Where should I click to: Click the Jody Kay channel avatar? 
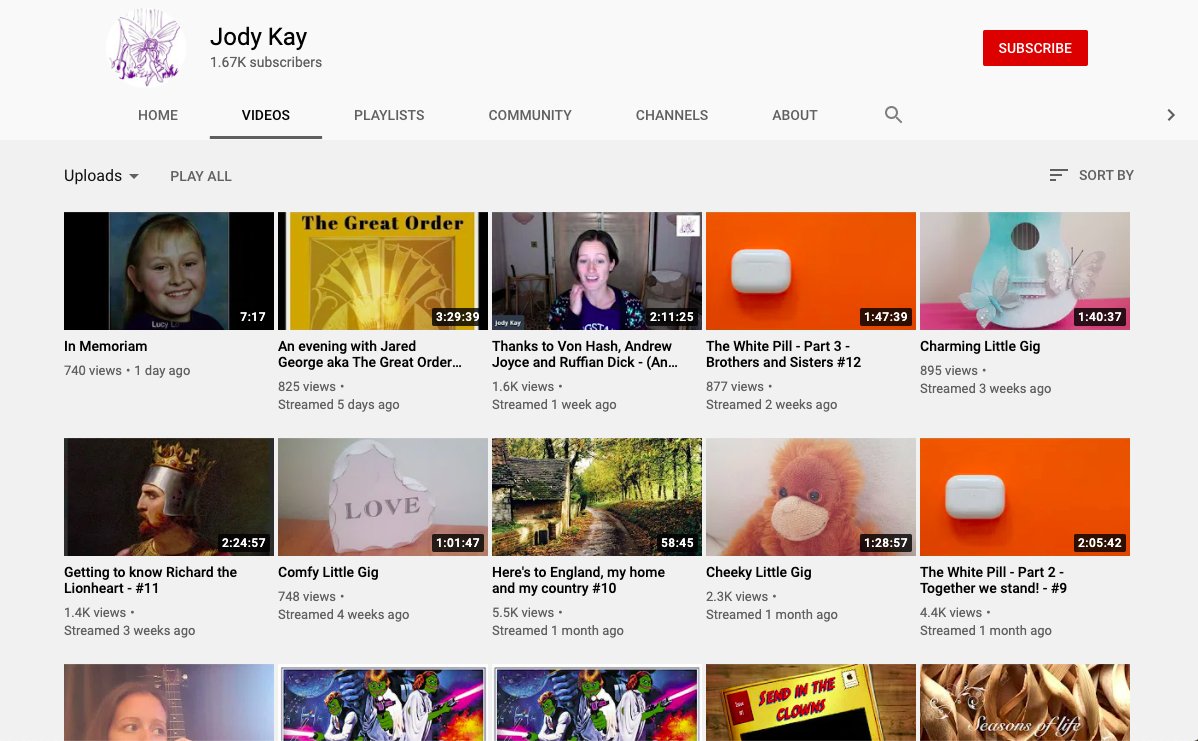[146, 47]
